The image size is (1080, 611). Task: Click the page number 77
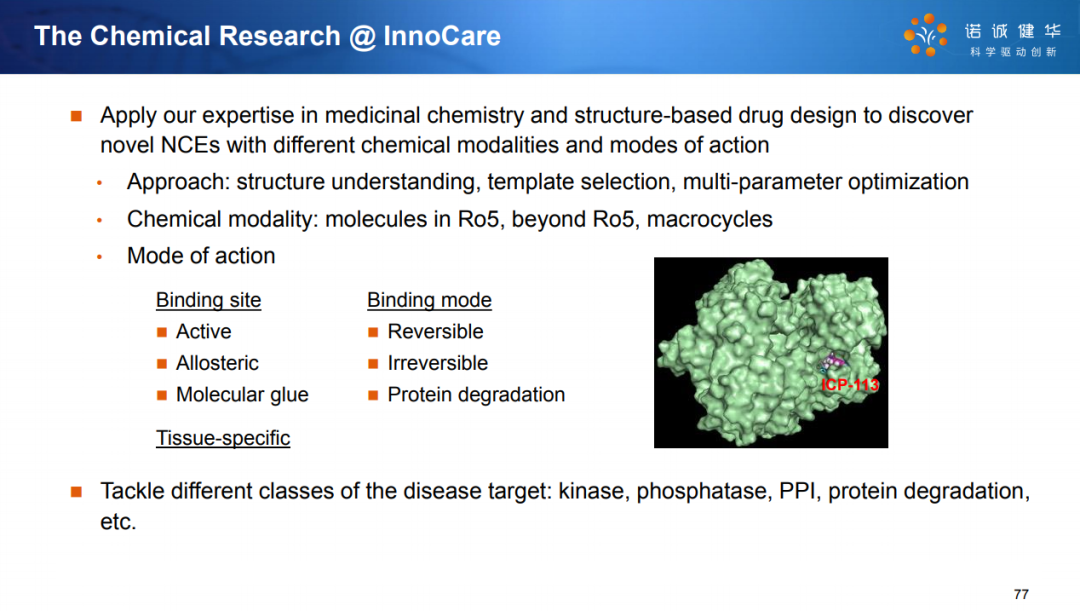click(1021, 594)
